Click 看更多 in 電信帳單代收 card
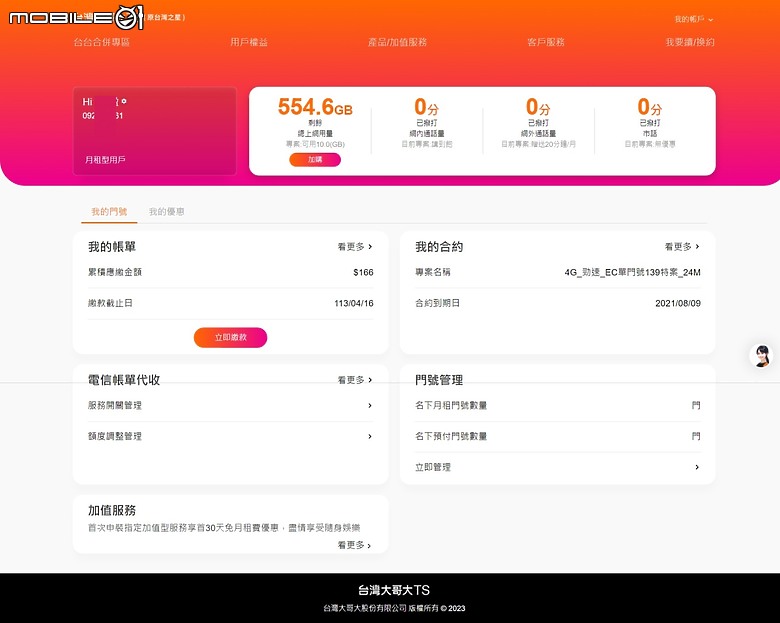780x623 pixels. point(355,380)
